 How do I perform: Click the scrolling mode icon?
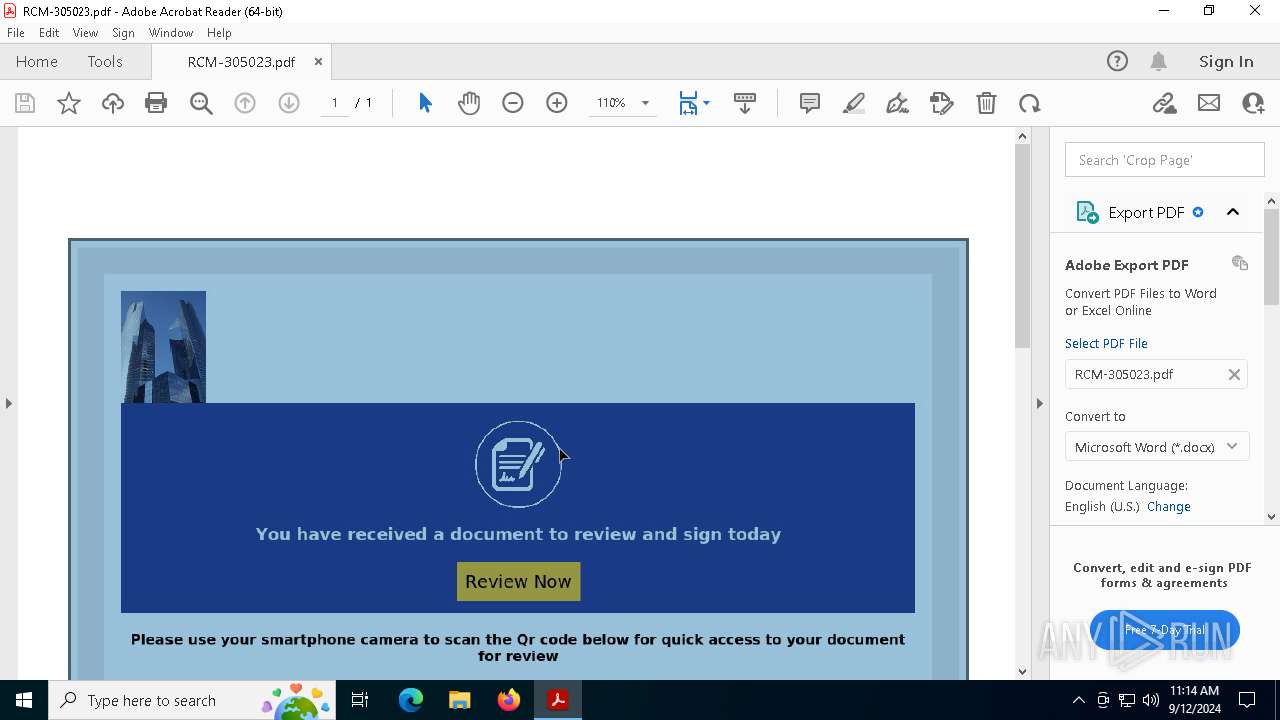[745, 103]
